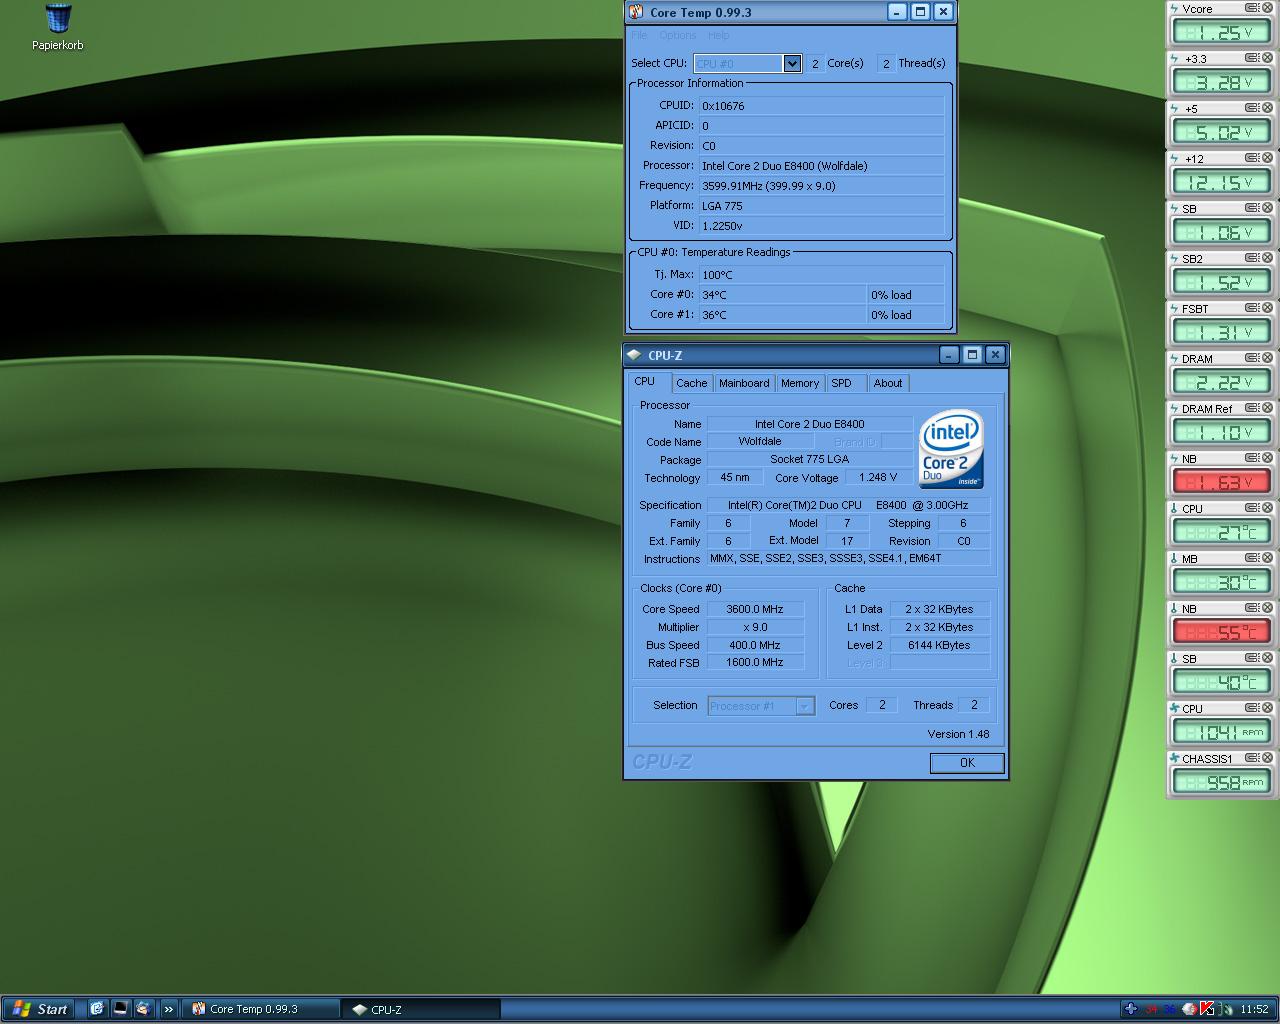The image size is (1280, 1024).
Task: Click the Rated FSB value 1600.0 MHz
Action: [755, 663]
